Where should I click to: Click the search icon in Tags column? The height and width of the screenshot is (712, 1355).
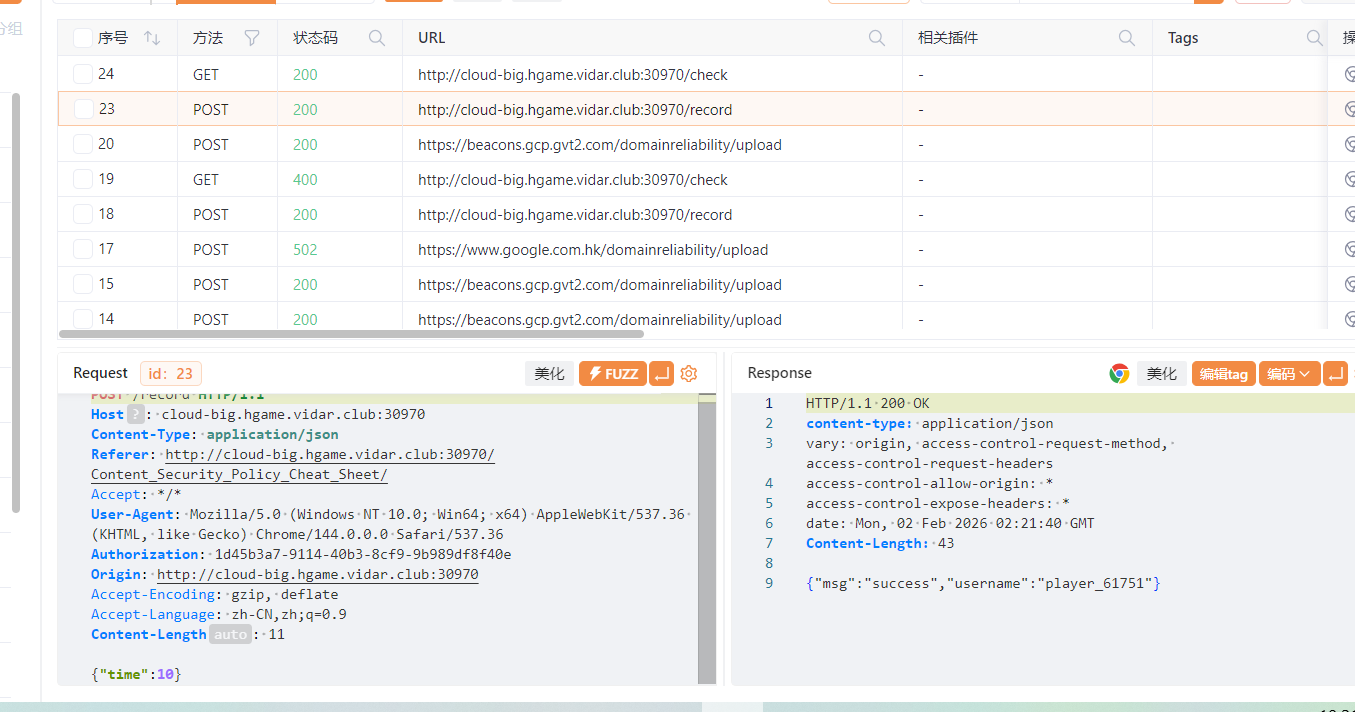[x=1315, y=38]
